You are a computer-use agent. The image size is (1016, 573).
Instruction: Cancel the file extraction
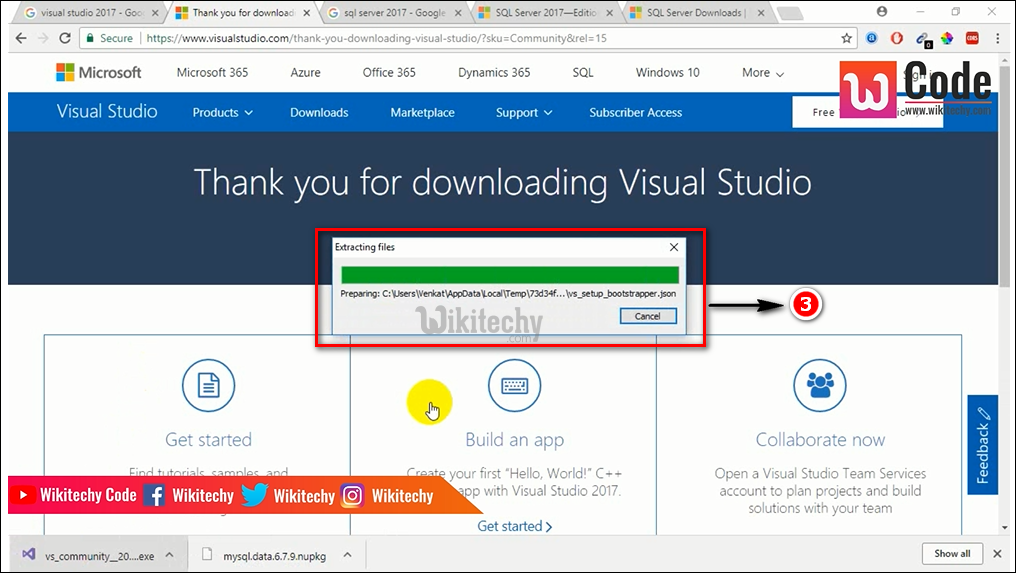click(647, 316)
